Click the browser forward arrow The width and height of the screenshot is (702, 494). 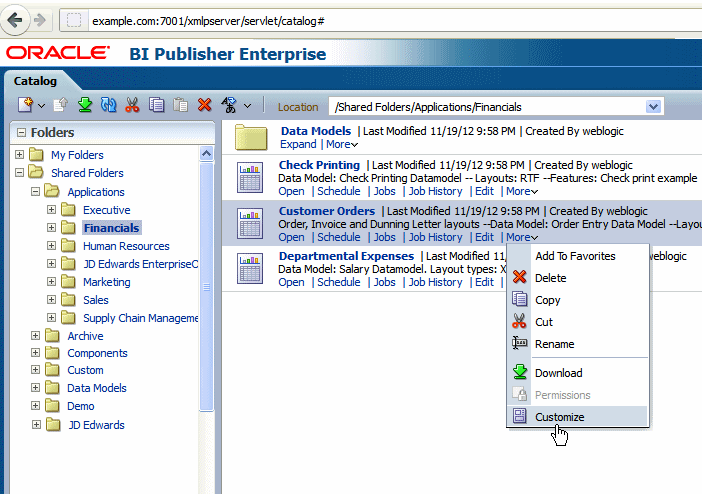[x=40, y=20]
